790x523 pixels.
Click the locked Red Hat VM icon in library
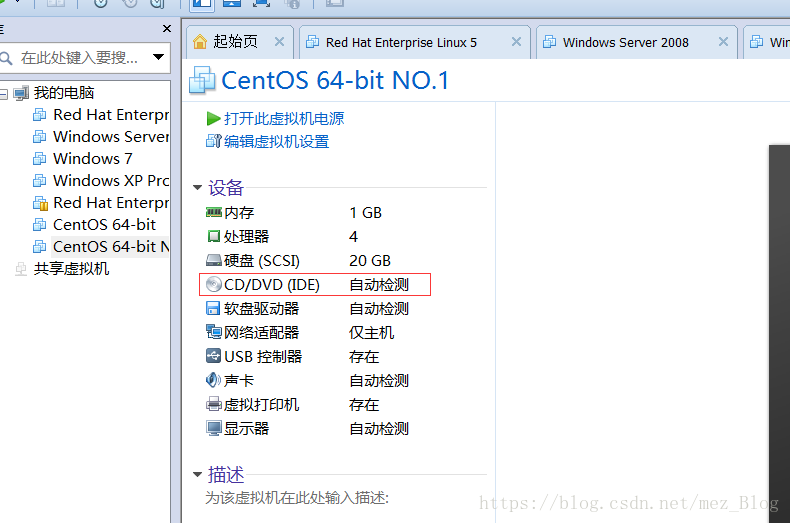(x=40, y=203)
